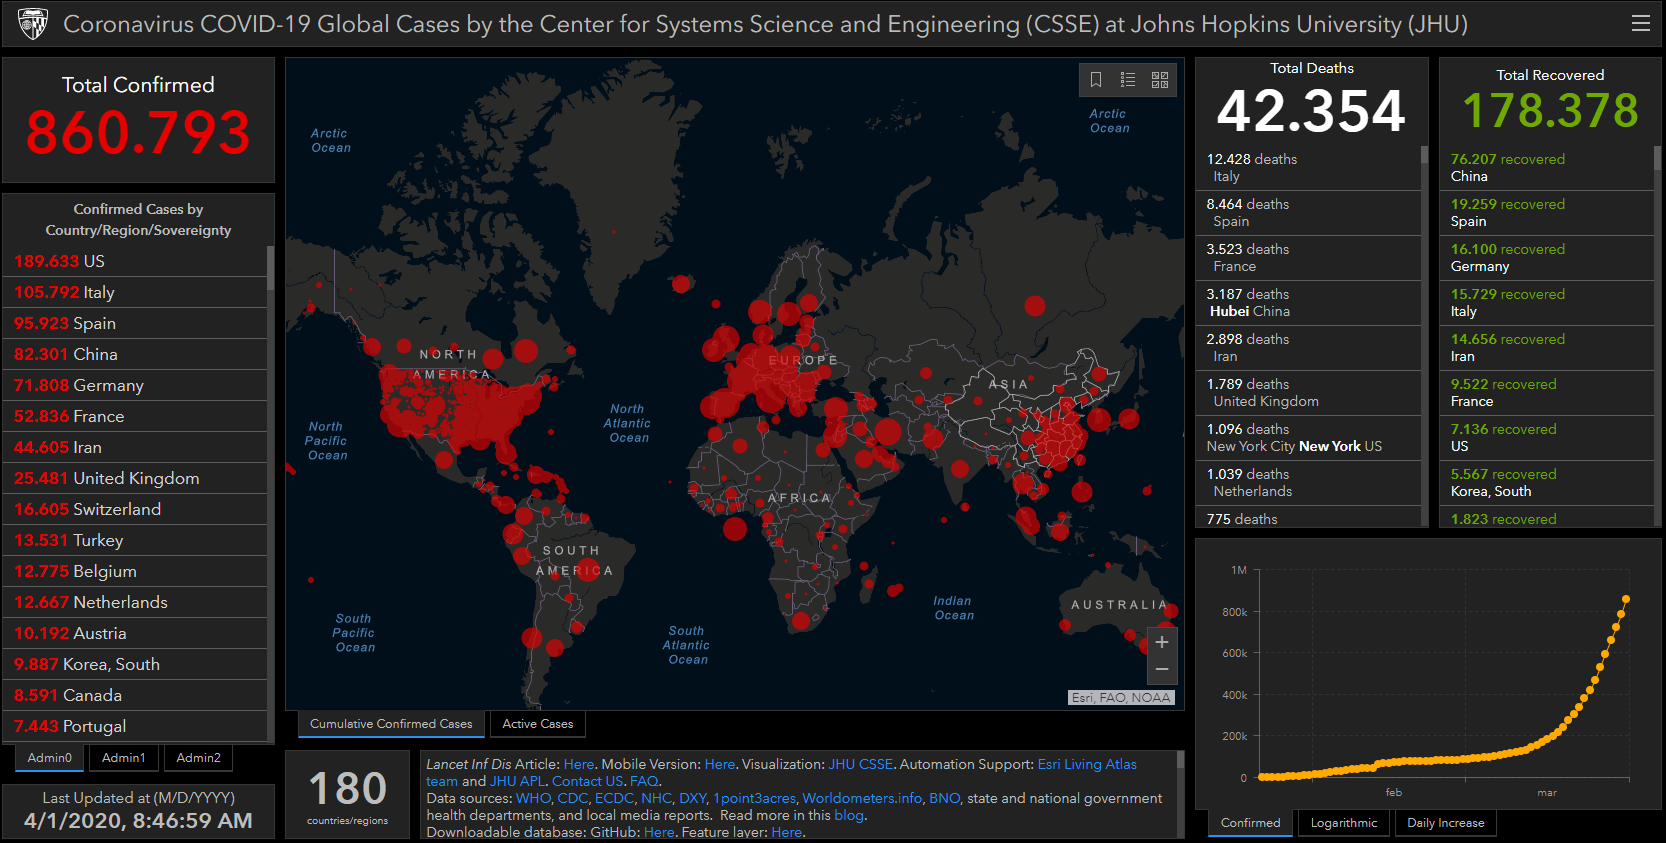Click the Johns Hopkins shield logo
The height and width of the screenshot is (843, 1666).
tap(33, 23)
